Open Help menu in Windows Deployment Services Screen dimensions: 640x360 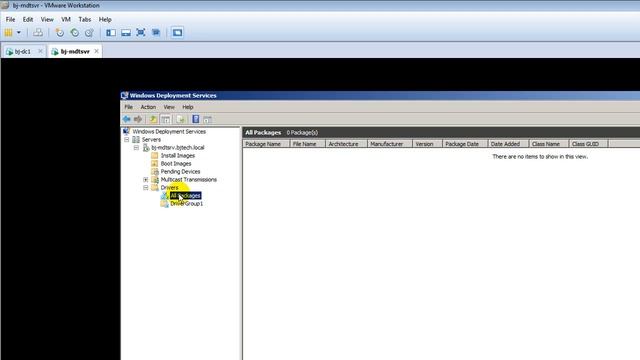pyautogui.click(x=188, y=107)
